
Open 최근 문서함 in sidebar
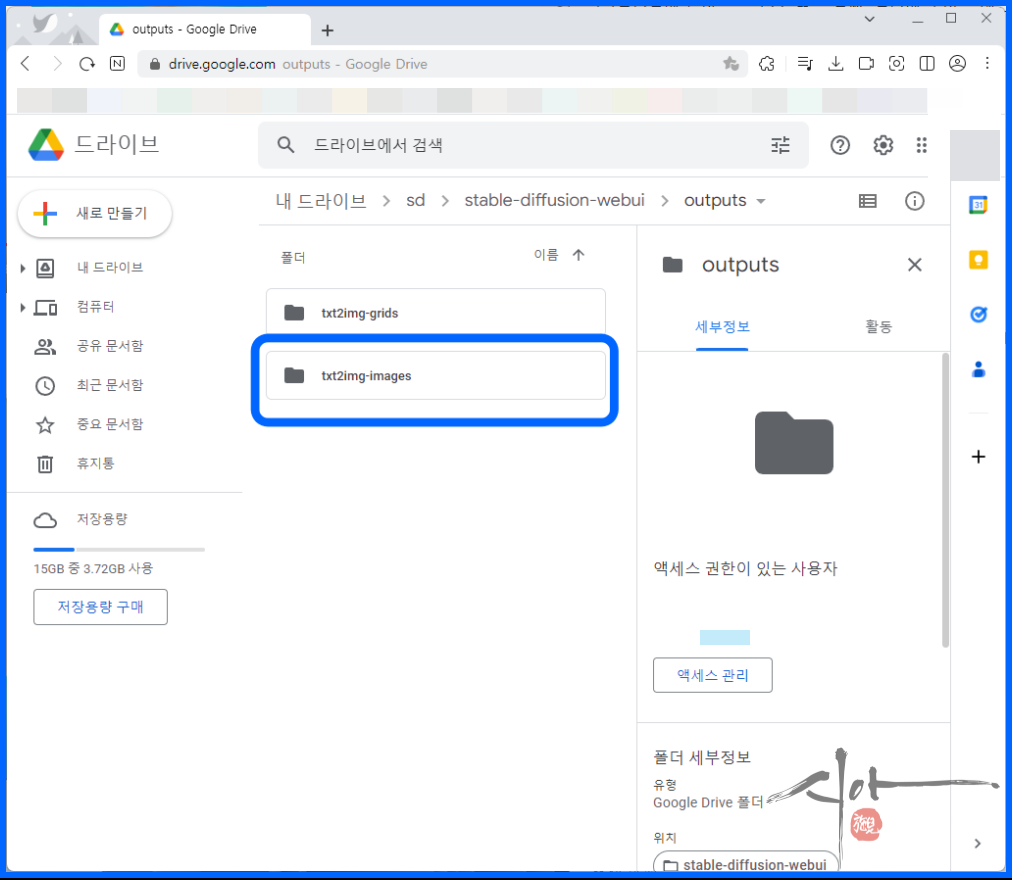pyautogui.click(x=110, y=385)
